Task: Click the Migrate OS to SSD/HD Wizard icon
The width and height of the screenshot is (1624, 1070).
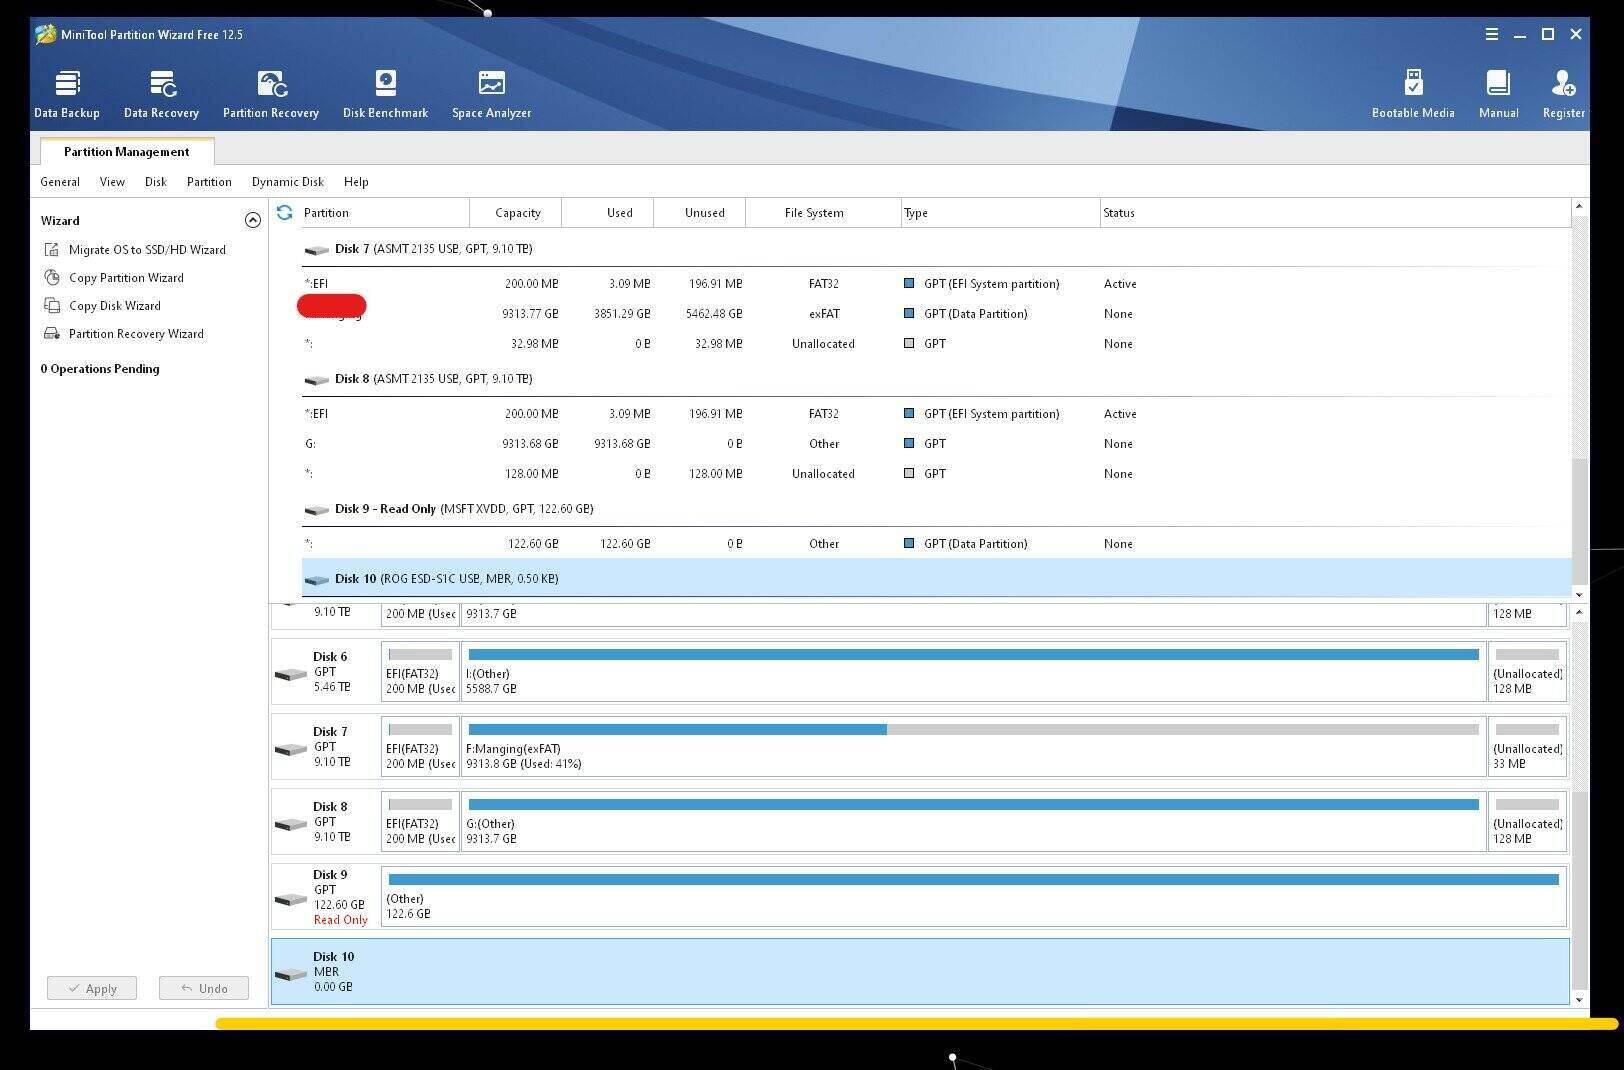Action: click(52, 249)
